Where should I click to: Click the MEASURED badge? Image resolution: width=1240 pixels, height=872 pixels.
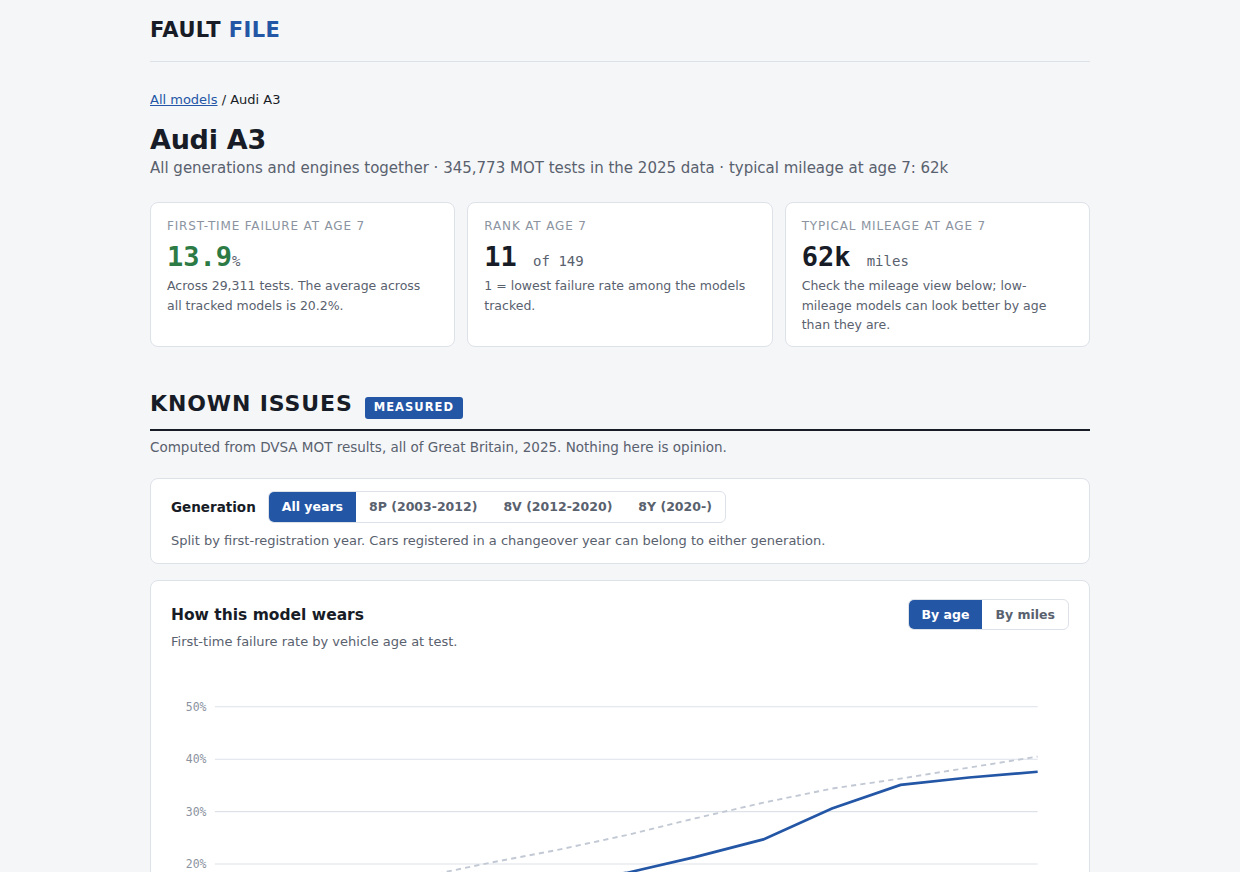(x=414, y=407)
